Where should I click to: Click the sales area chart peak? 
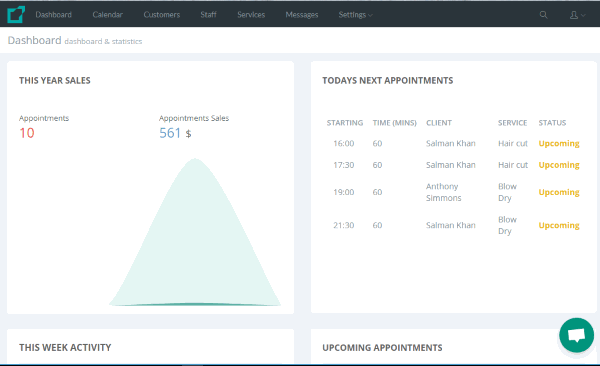point(195,159)
